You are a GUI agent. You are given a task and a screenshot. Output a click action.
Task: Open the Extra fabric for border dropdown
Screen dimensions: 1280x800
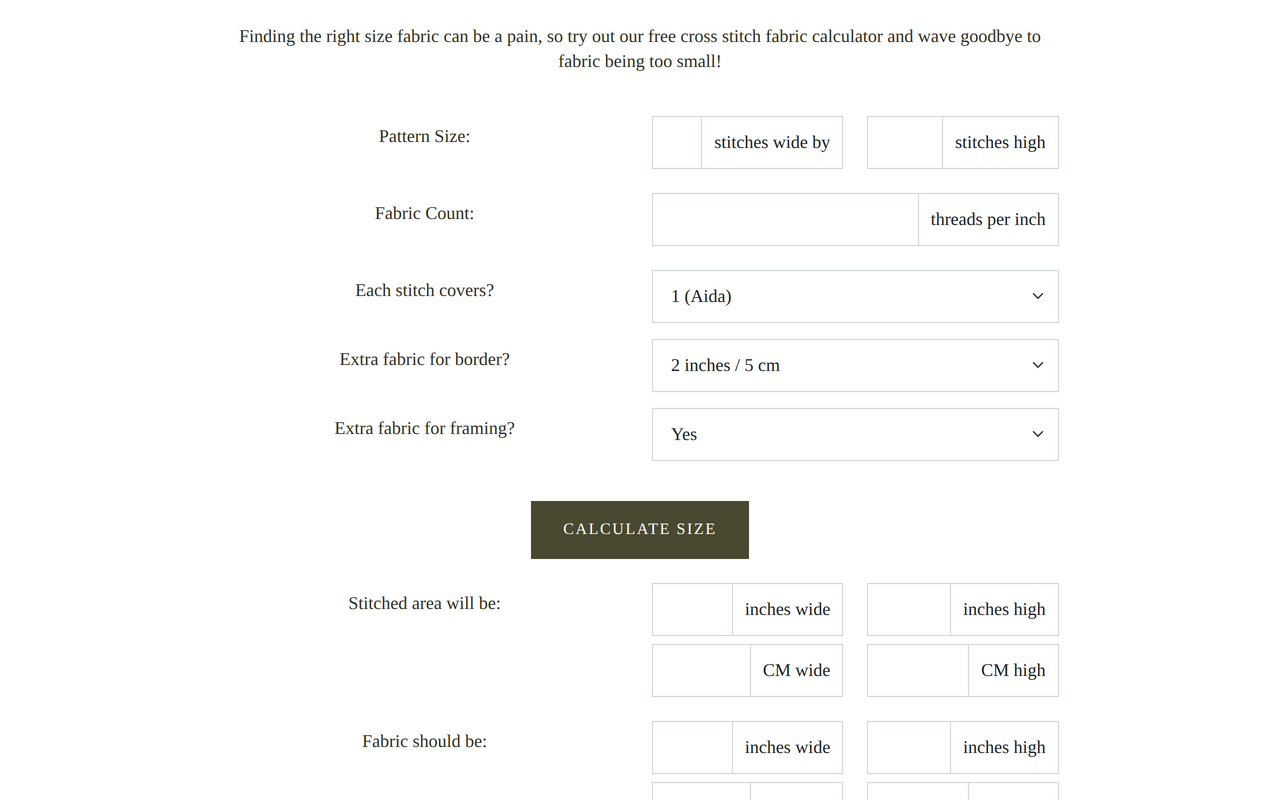pyautogui.click(x=855, y=365)
